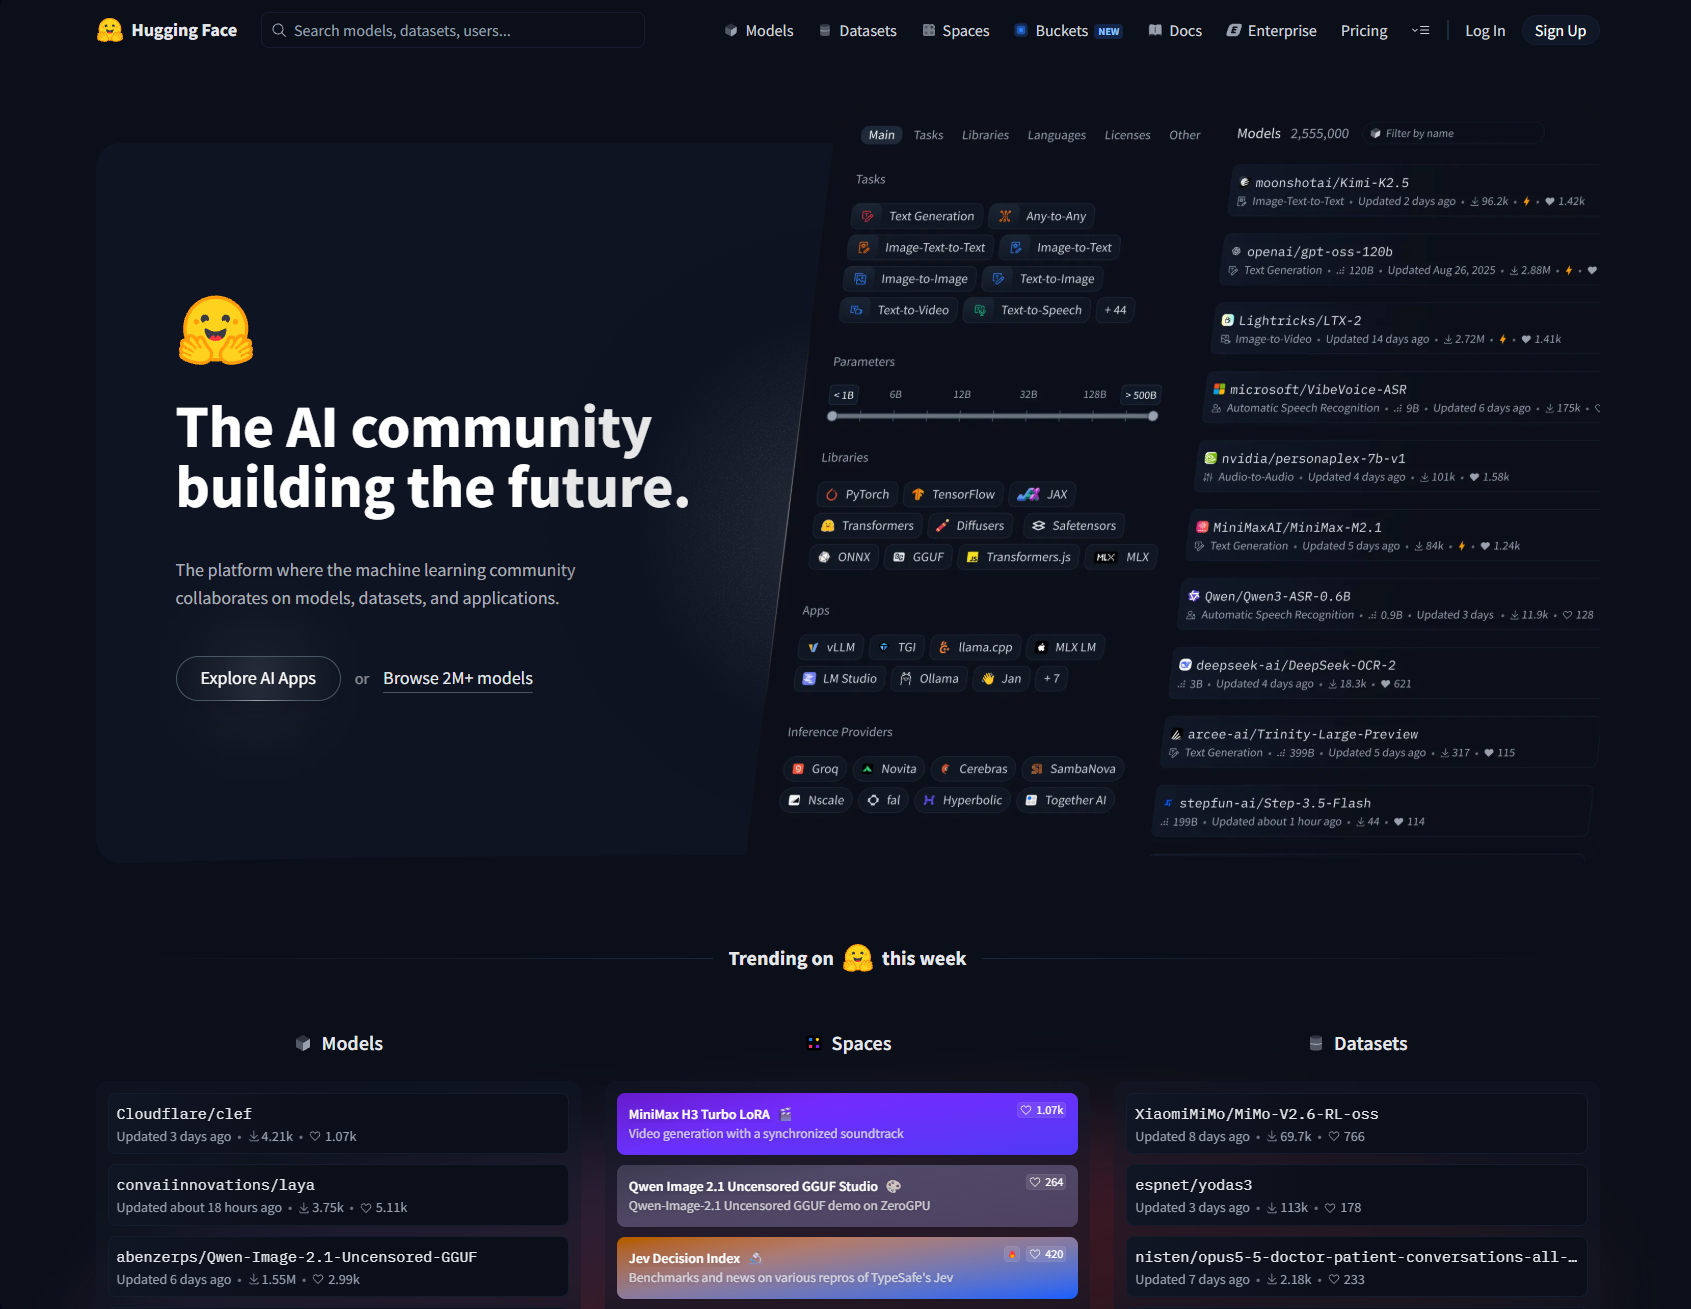Viewport: 1691px width, 1309px height.
Task: Open the Docs navigation link
Action: point(1175,31)
